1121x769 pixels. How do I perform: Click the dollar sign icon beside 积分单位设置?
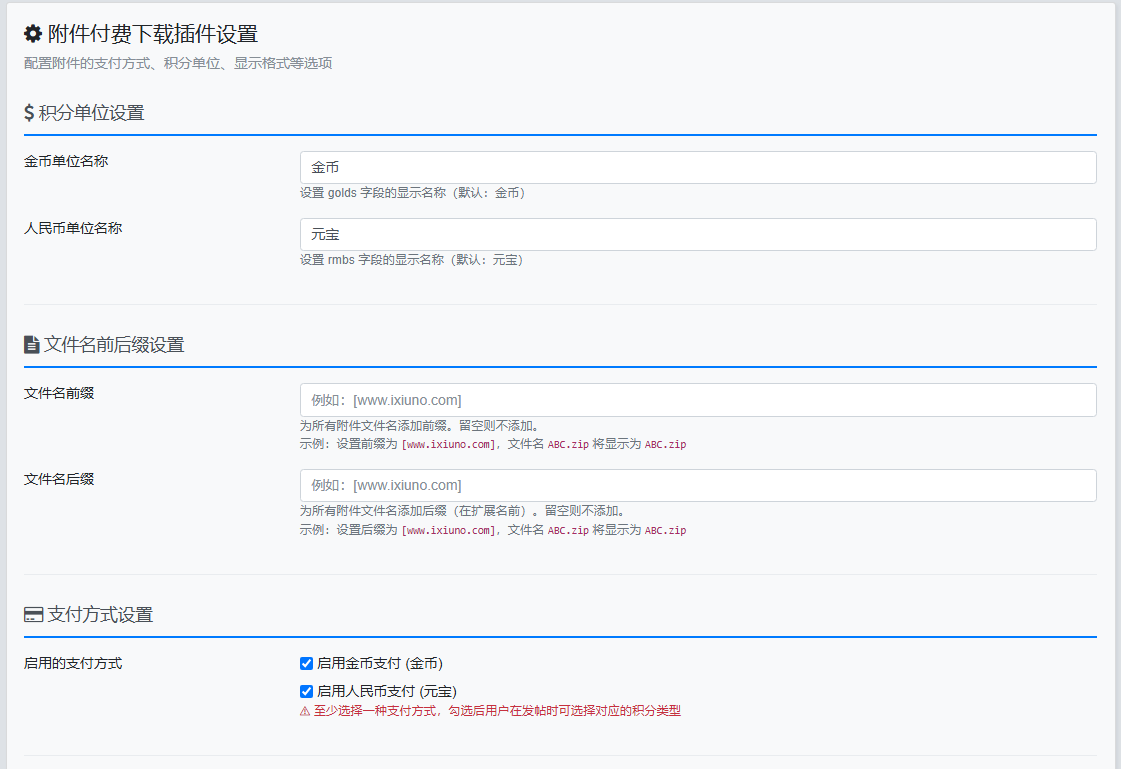tap(29, 113)
